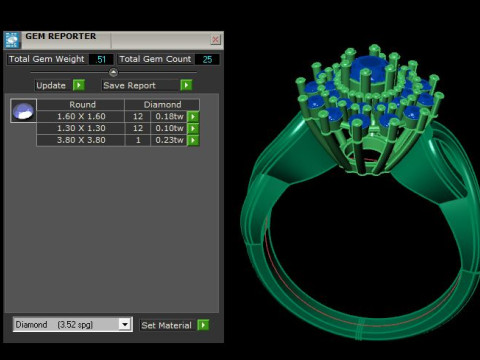Click the Save Report green arrow
Screen dimensions: 480x360
pyautogui.click(x=186, y=85)
